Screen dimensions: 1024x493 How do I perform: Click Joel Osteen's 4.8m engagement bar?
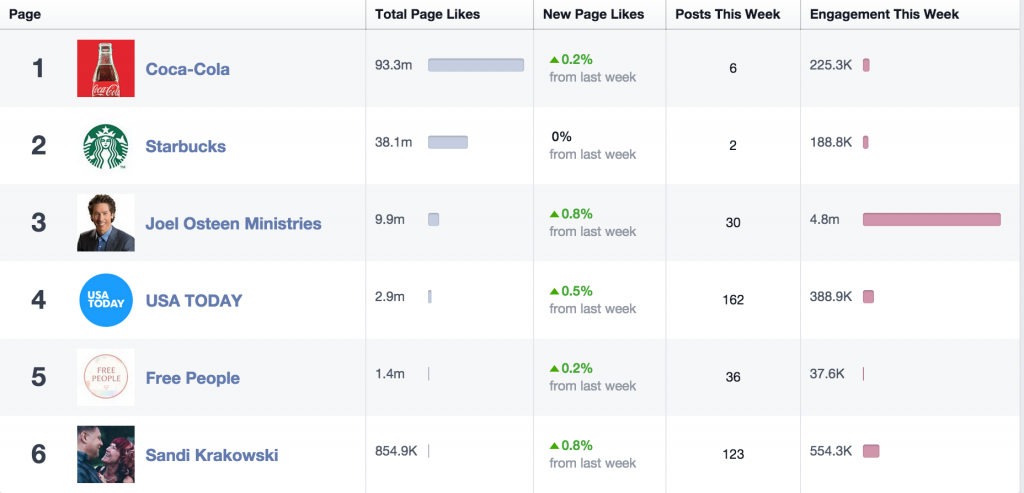tap(931, 219)
